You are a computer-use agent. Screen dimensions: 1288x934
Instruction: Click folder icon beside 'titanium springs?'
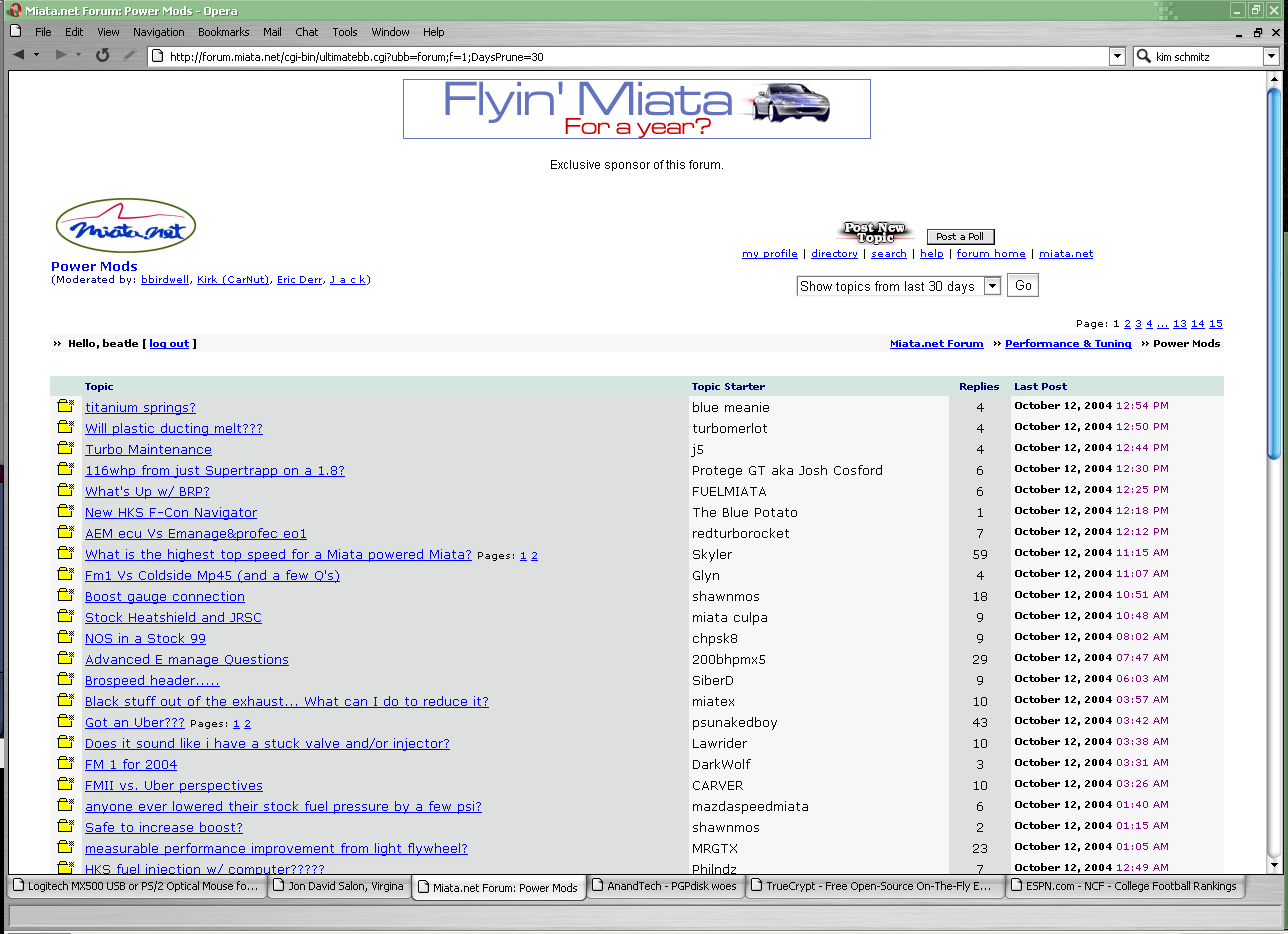click(66, 406)
